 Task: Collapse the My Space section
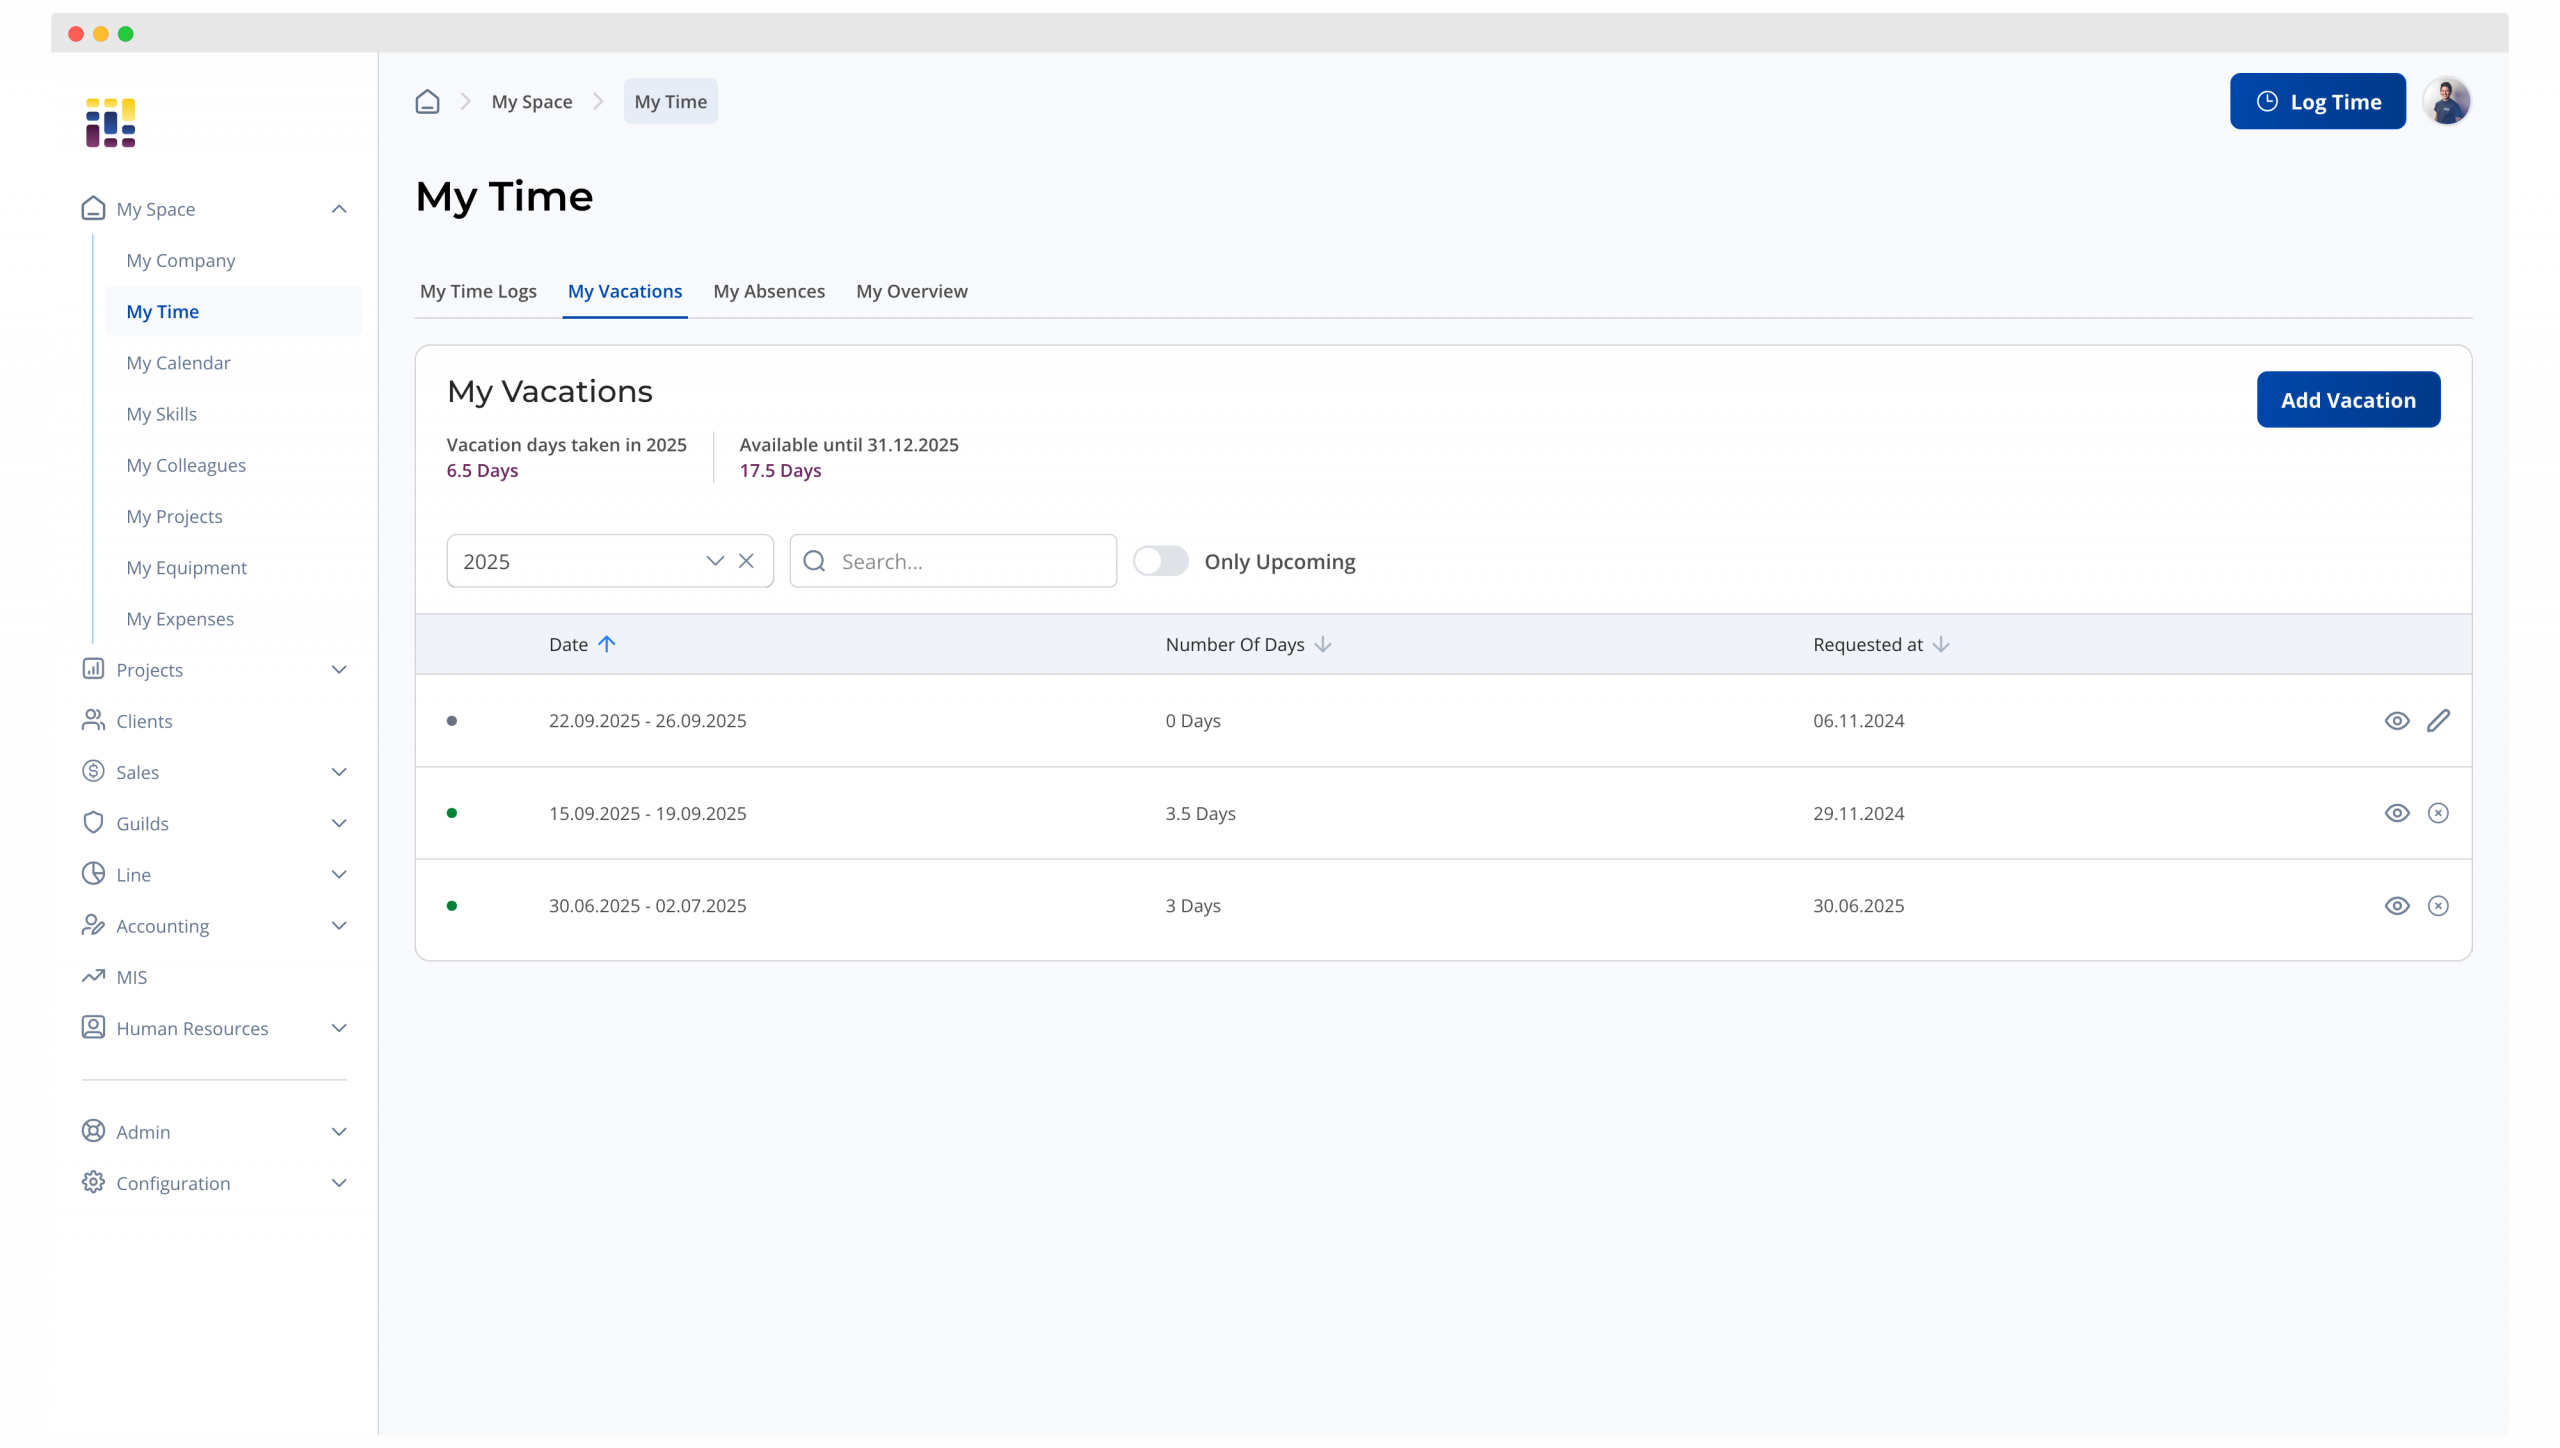click(339, 209)
